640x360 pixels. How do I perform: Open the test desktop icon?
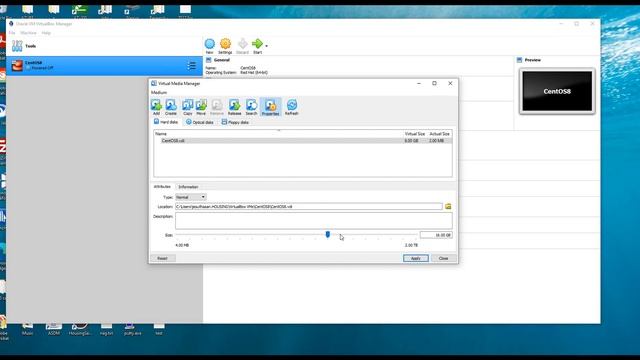coord(159,328)
